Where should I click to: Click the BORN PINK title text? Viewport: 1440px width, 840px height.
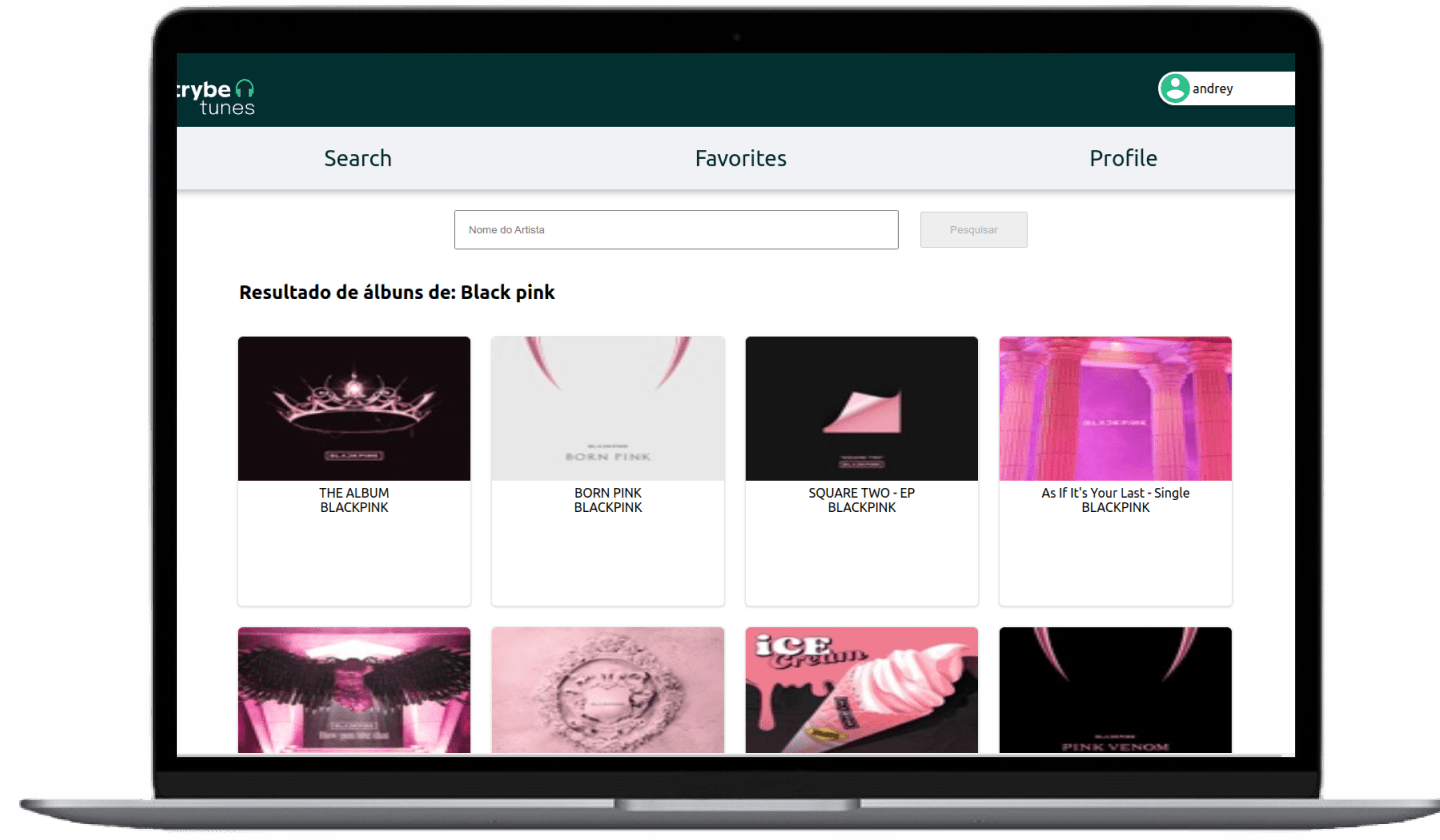[608, 493]
